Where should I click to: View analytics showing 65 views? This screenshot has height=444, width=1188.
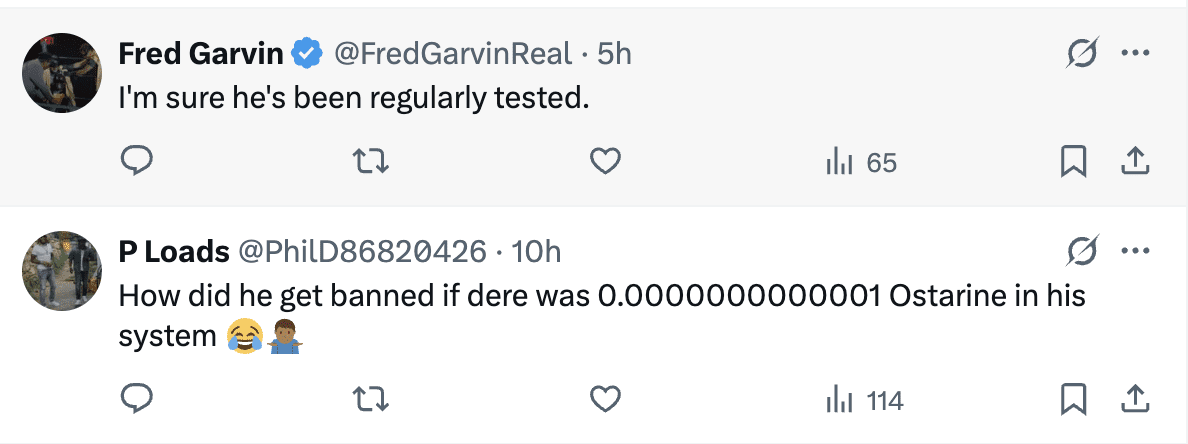[860, 162]
